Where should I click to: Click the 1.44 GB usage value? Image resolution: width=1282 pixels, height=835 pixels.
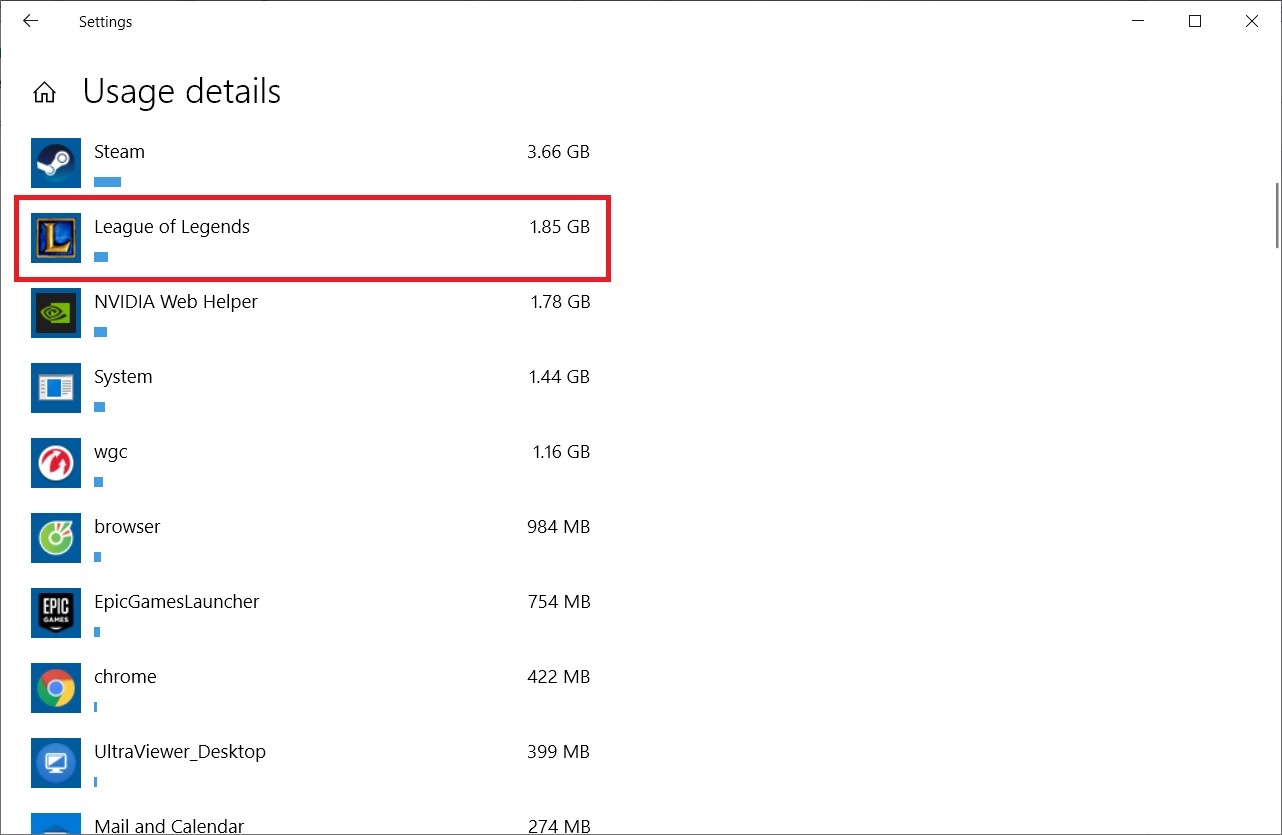coord(559,377)
